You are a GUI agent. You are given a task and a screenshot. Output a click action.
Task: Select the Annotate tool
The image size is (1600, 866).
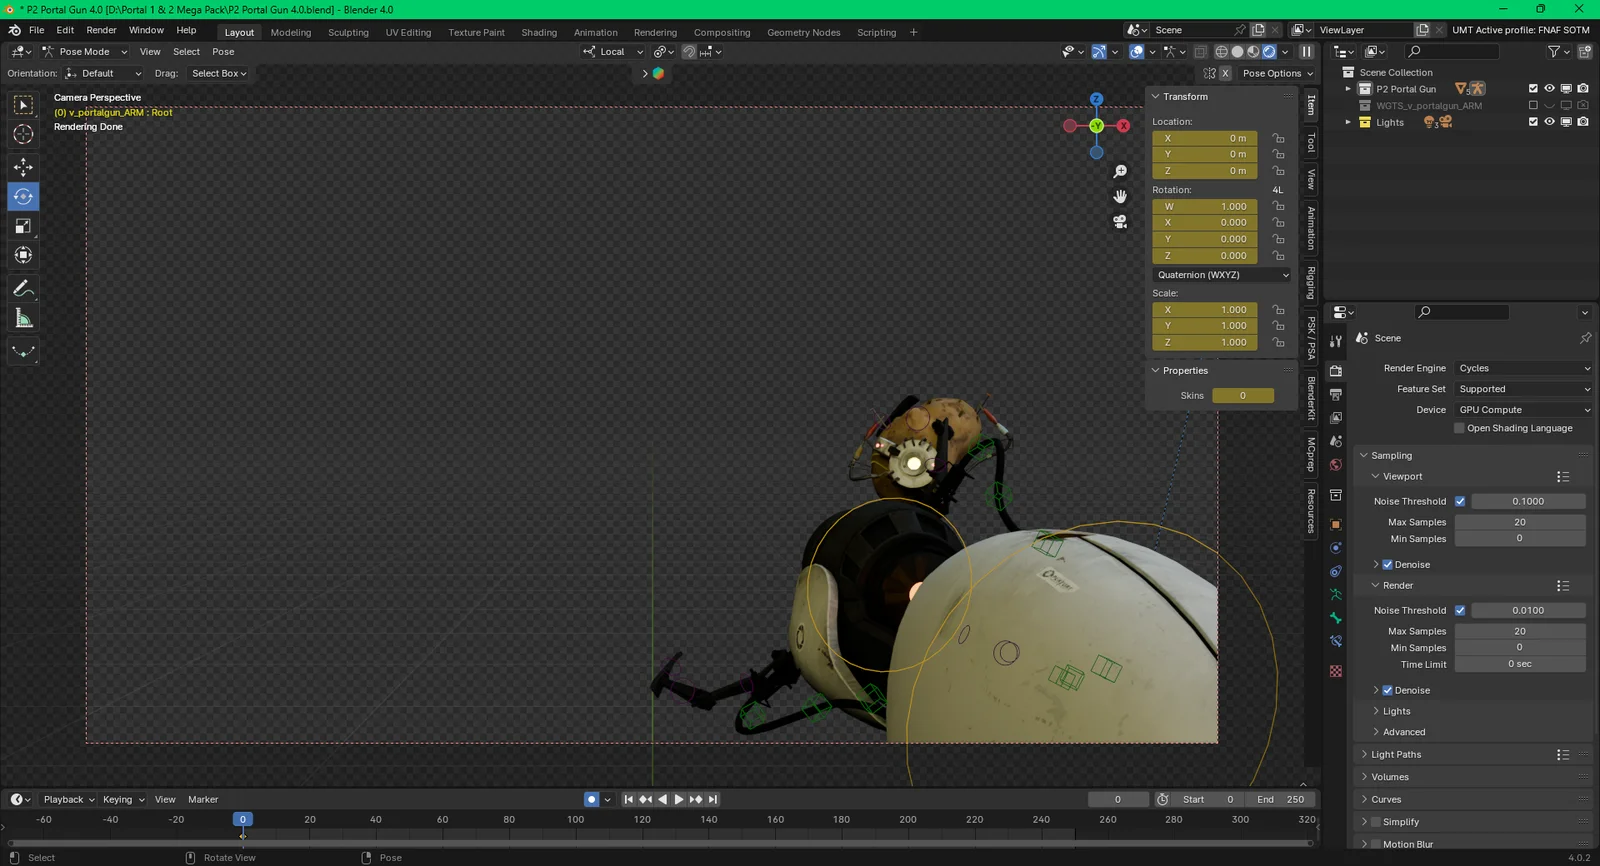click(23, 288)
